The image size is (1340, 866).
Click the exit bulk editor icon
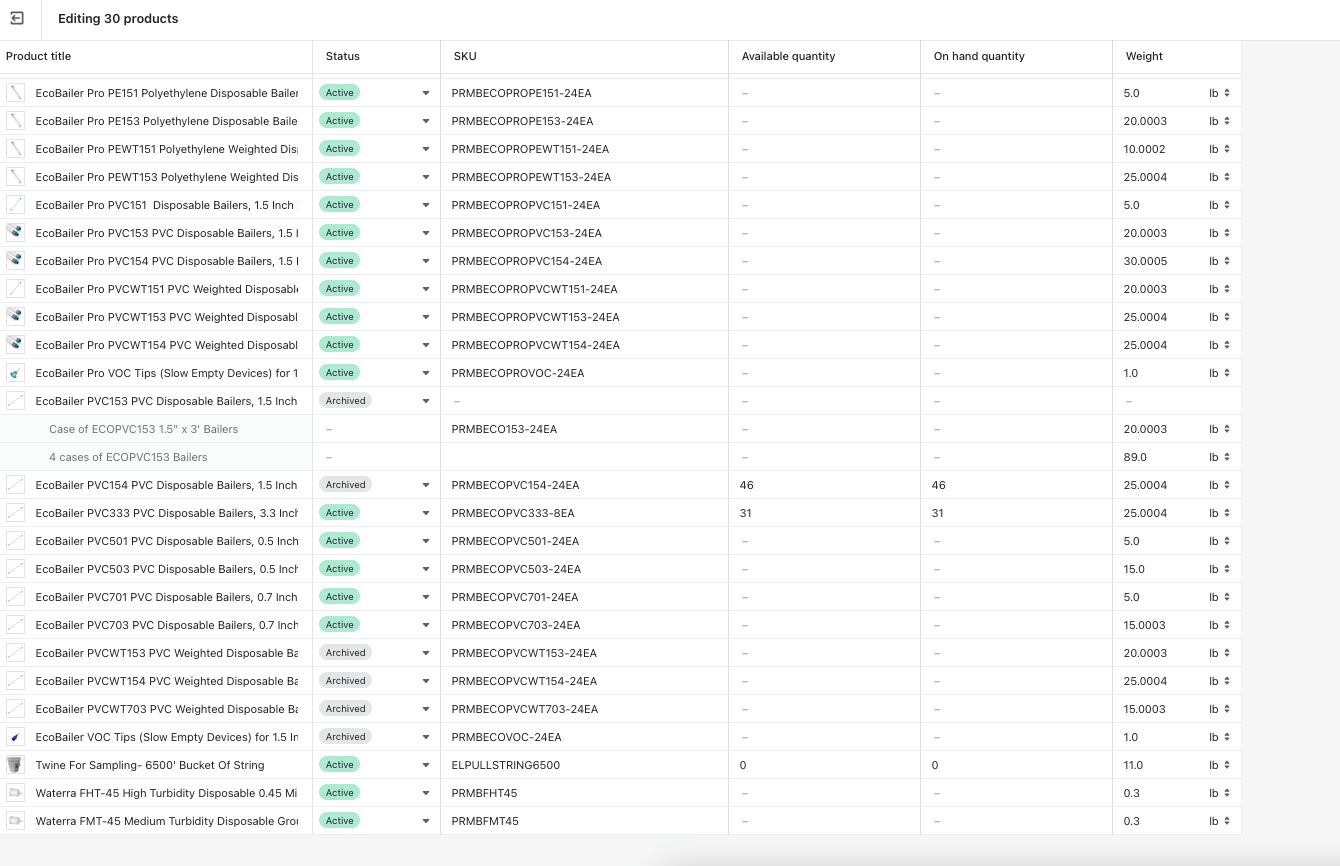[17, 18]
